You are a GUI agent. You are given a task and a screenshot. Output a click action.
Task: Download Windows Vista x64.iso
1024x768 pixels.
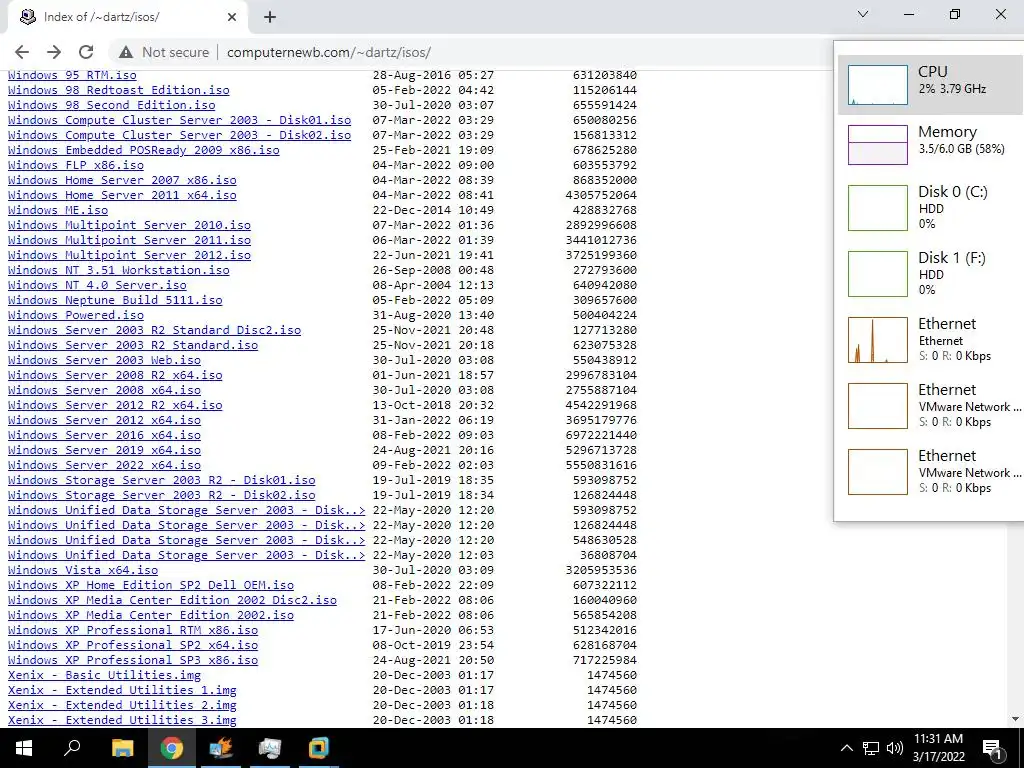click(x=82, y=571)
